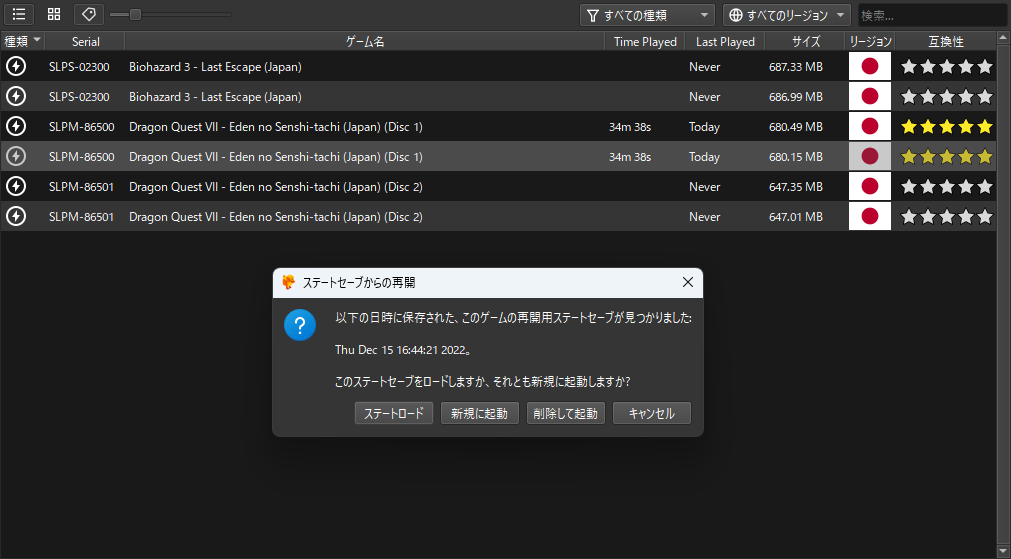Sort by the リージョン column header

pyautogui.click(x=870, y=41)
